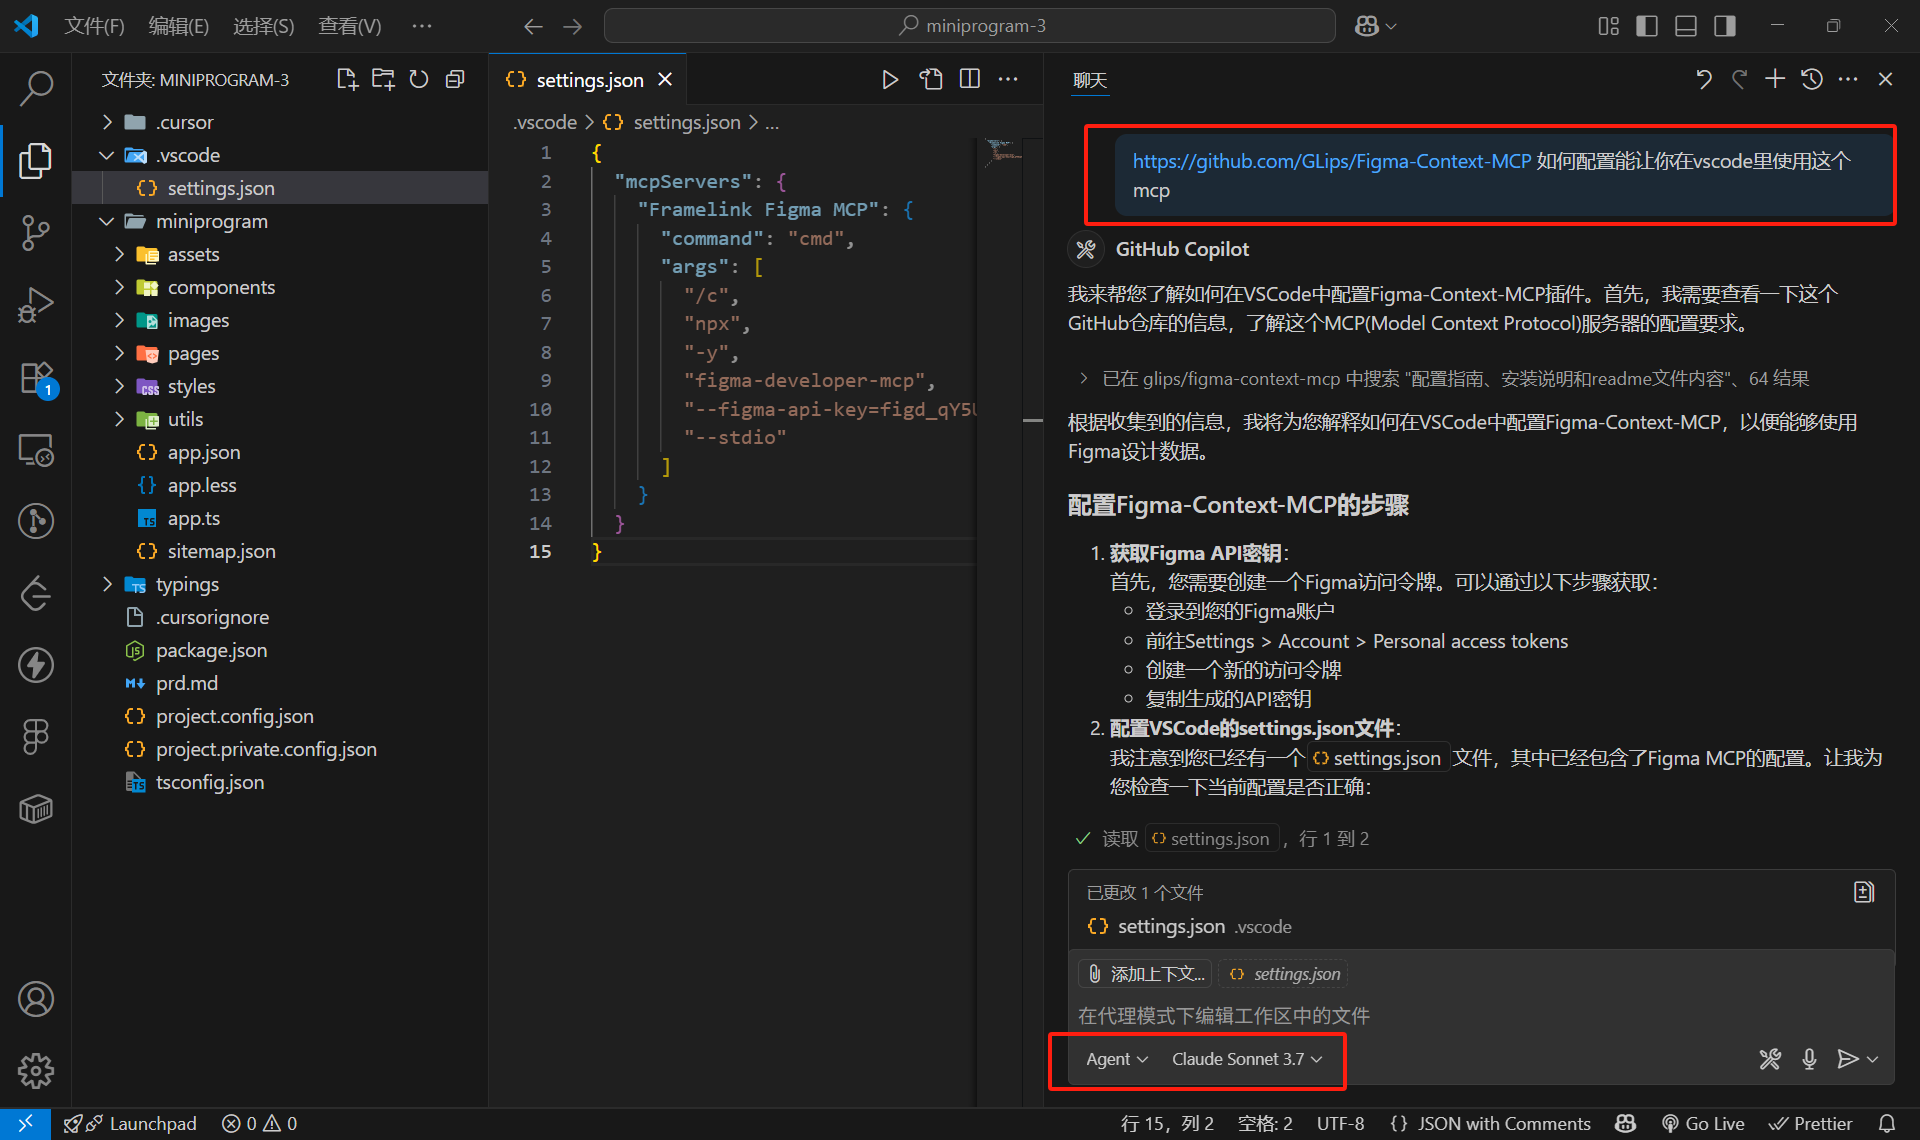Open the 选择(S) menu
Viewport: 1920px width, 1140px height.
pos(264,26)
